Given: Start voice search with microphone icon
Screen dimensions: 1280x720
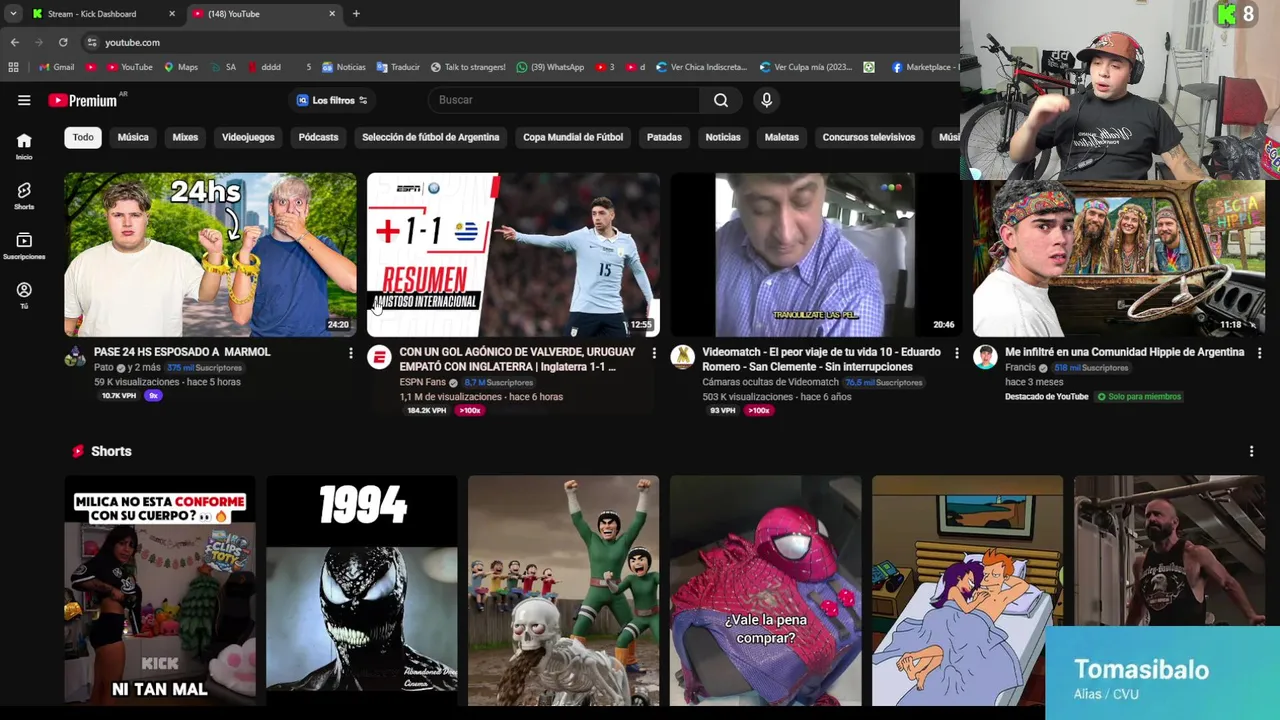Looking at the screenshot, I should tap(766, 100).
